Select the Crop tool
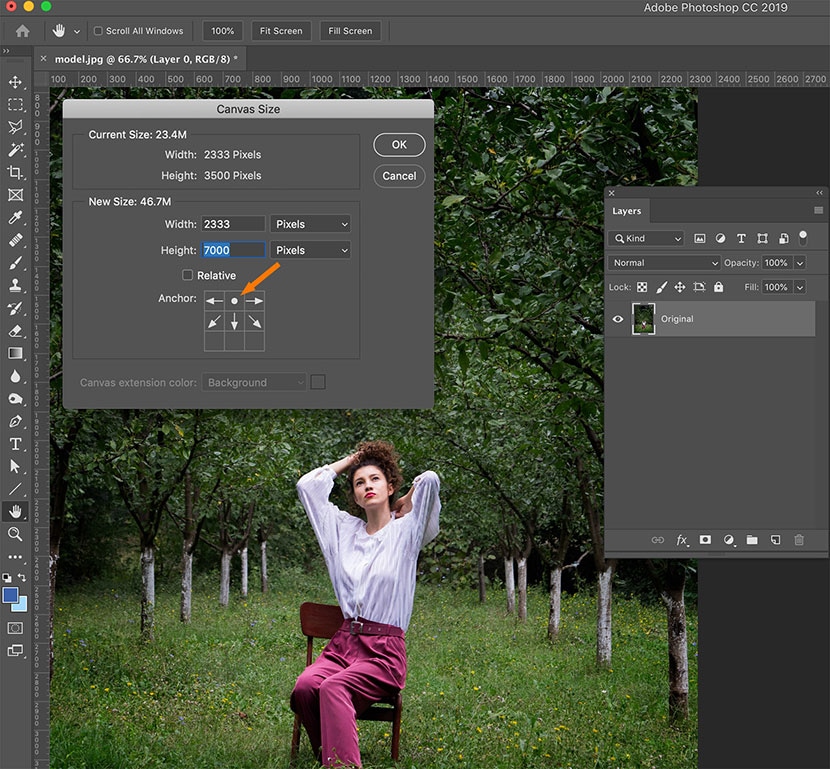Viewport: 830px width, 769px height. click(x=15, y=172)
